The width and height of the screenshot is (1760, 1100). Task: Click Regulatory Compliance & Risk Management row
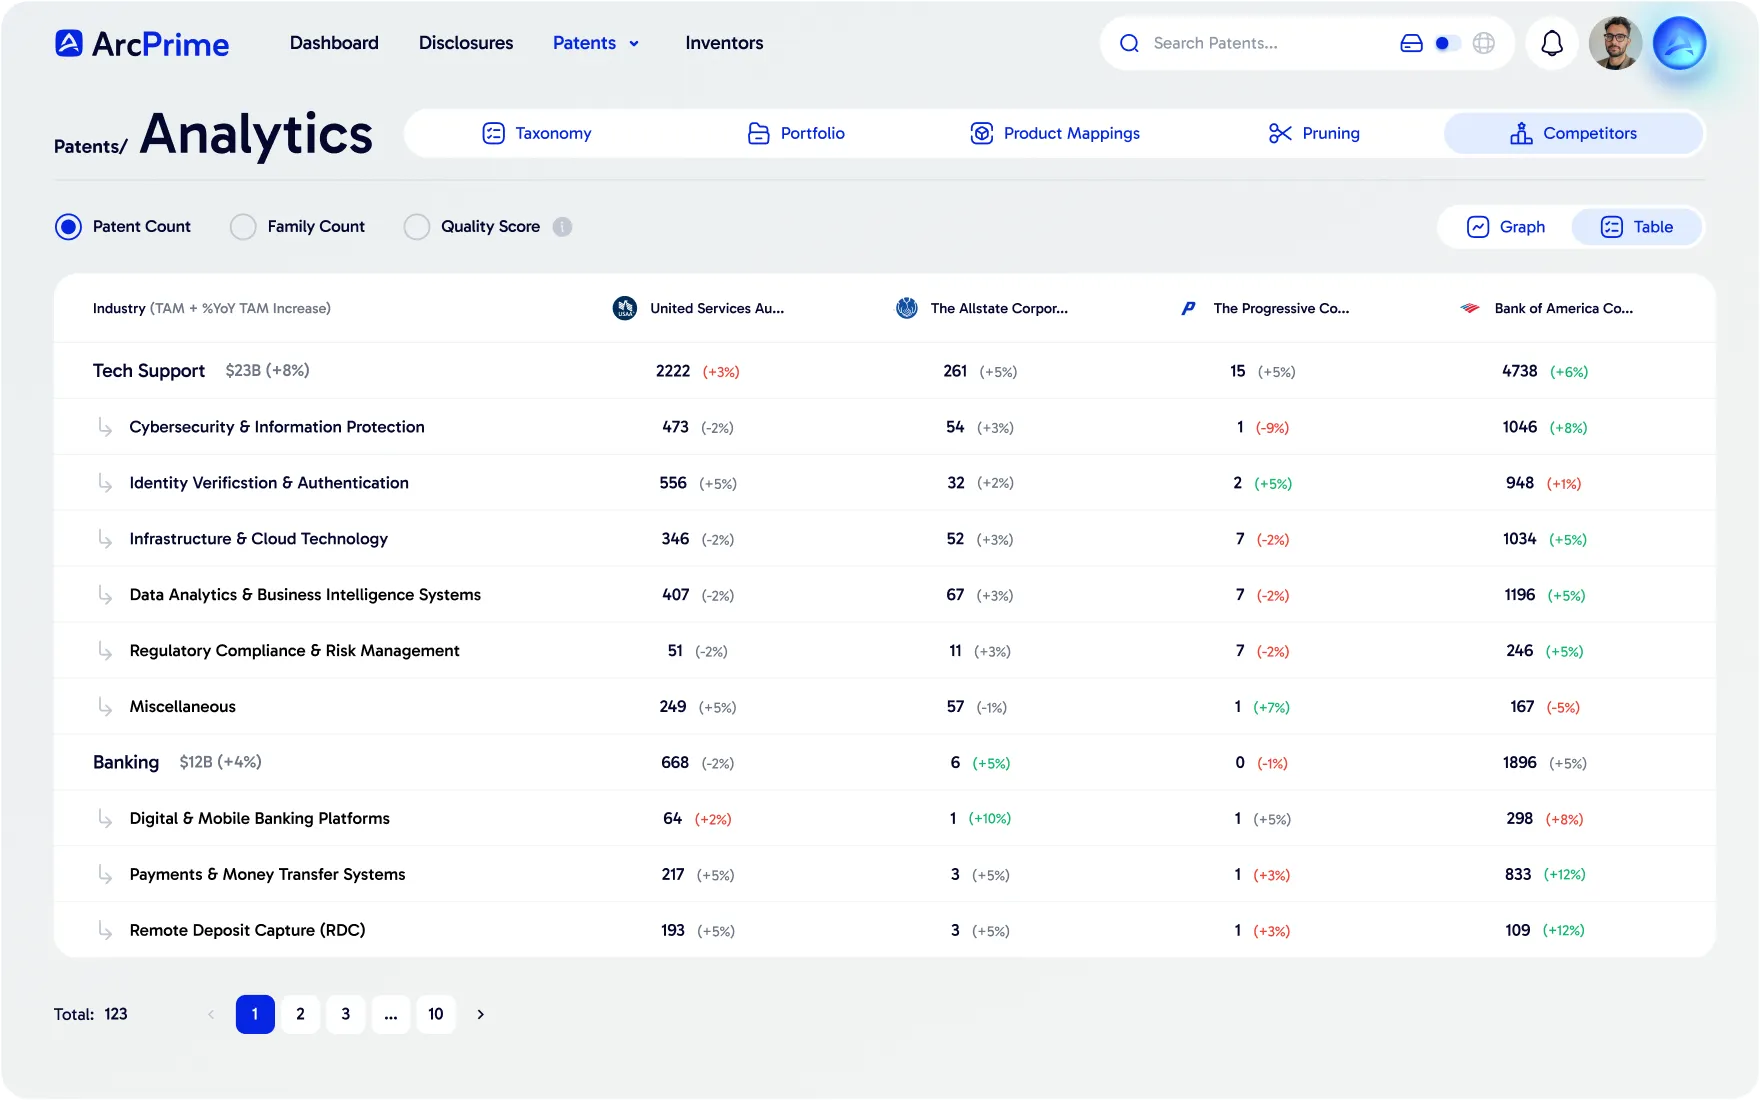click(x=885, y=651)
